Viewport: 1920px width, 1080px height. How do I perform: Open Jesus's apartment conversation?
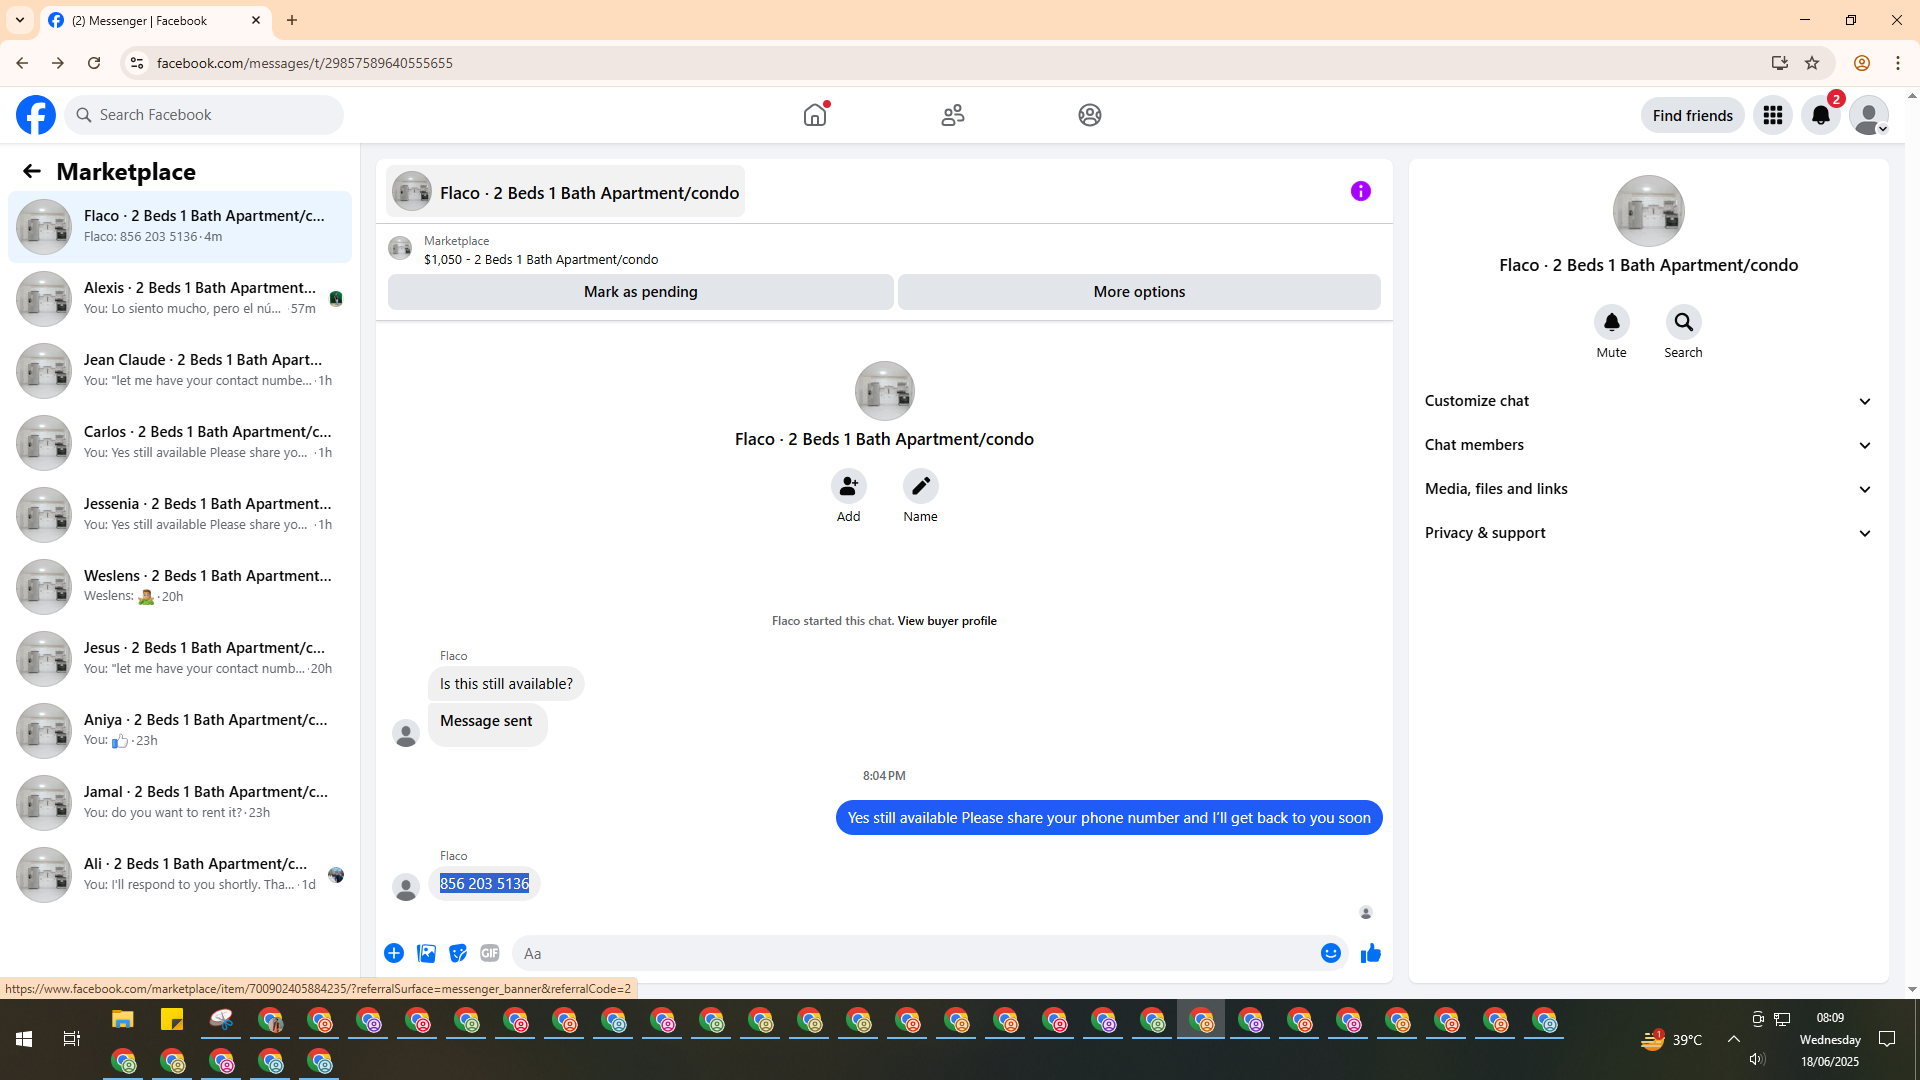[x=180, y=658]
